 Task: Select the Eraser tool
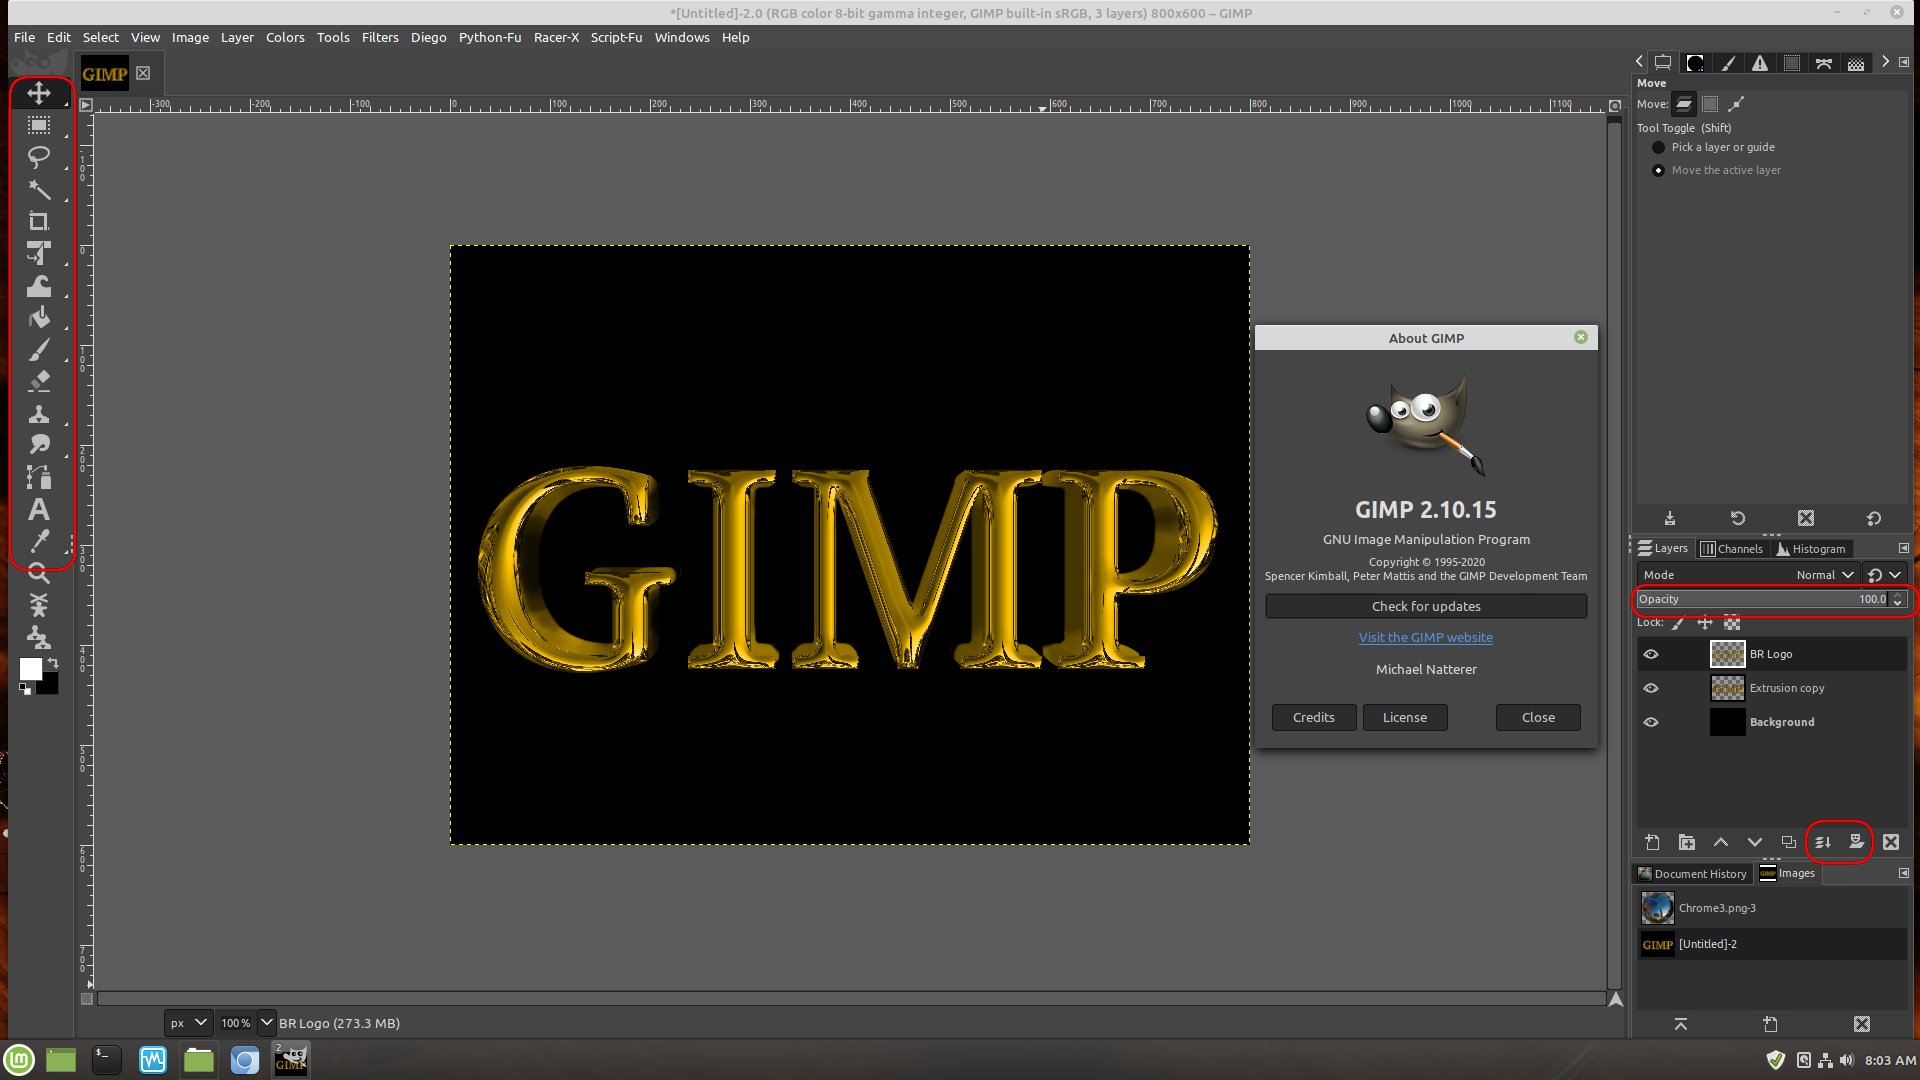pyautogui.click(x=39, y=381)
